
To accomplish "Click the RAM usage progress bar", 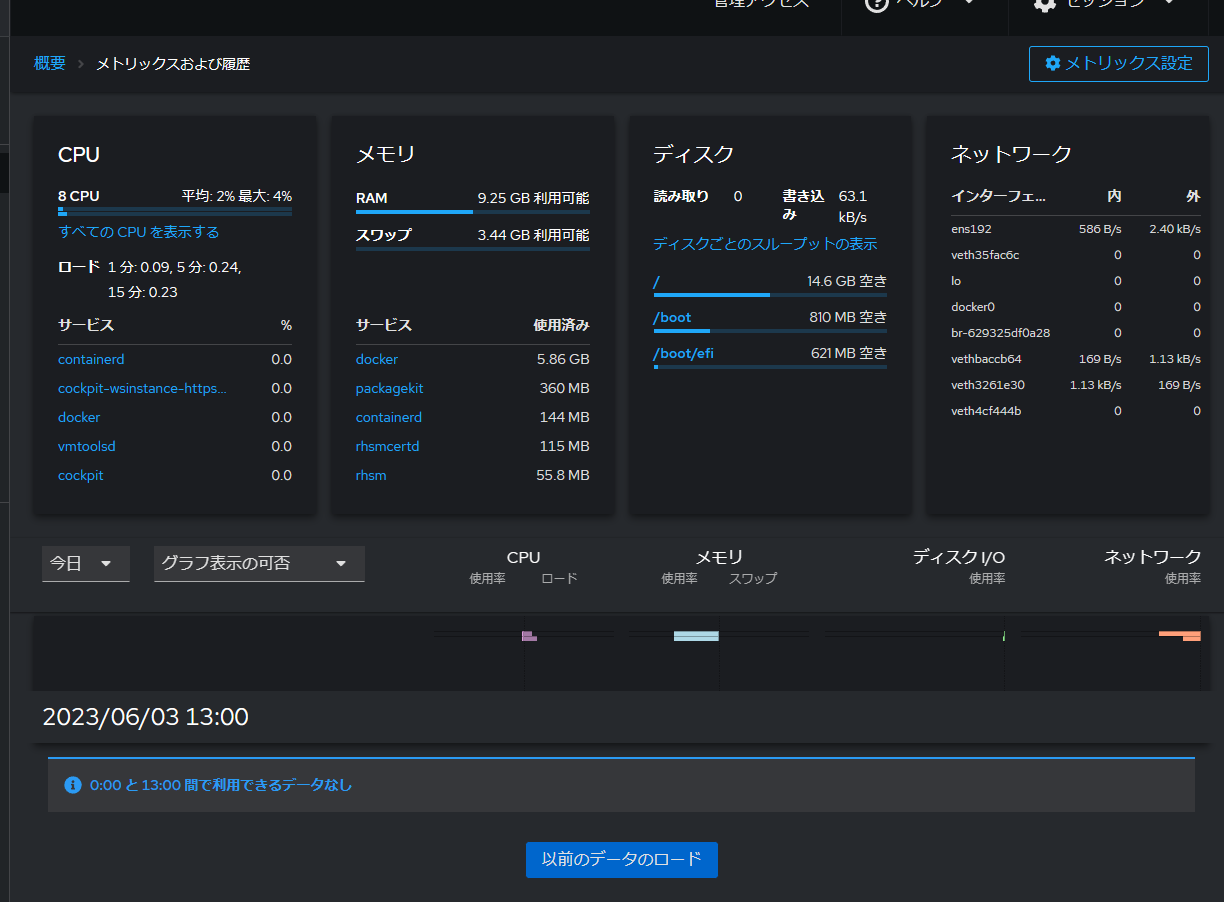I will pos(472,212).
